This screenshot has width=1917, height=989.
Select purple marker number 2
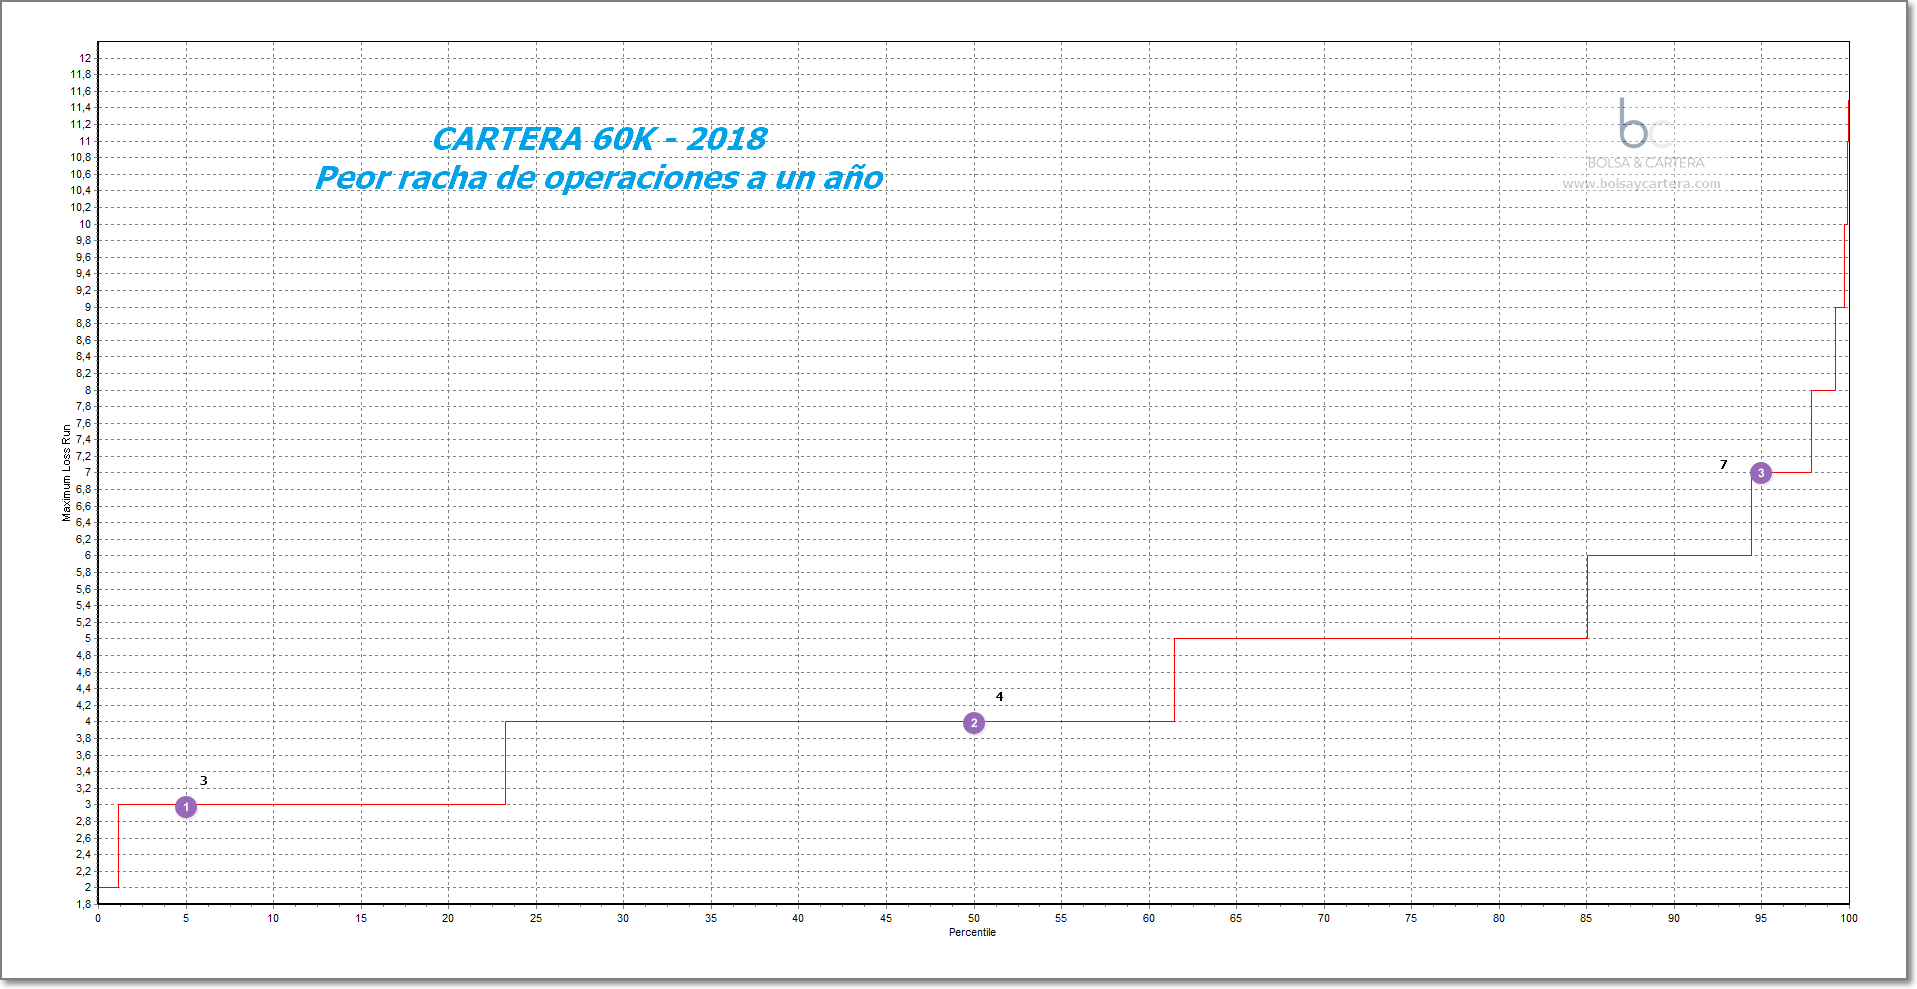pos(974,723)
